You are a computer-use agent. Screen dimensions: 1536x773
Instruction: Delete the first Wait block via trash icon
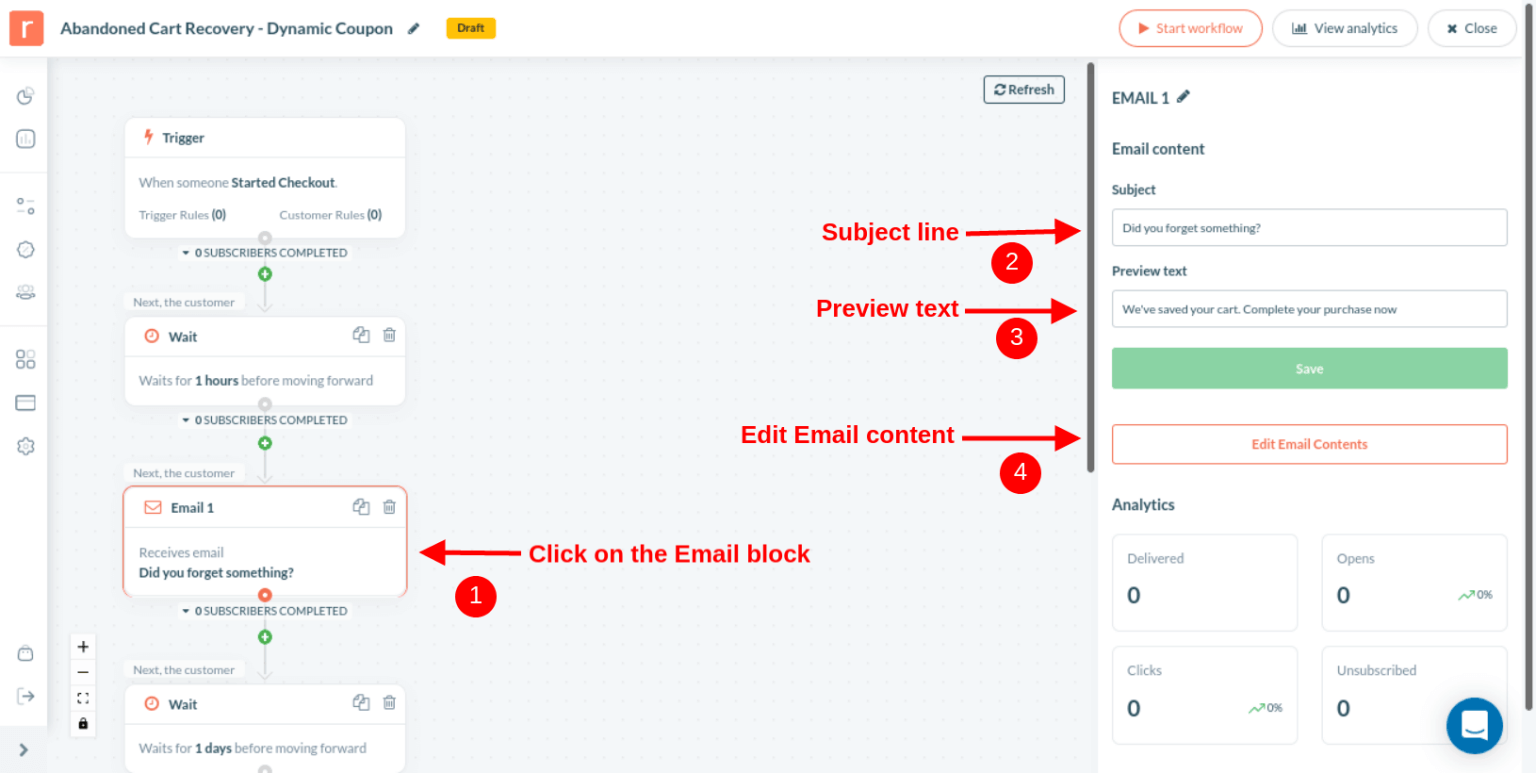click(389, 335)
